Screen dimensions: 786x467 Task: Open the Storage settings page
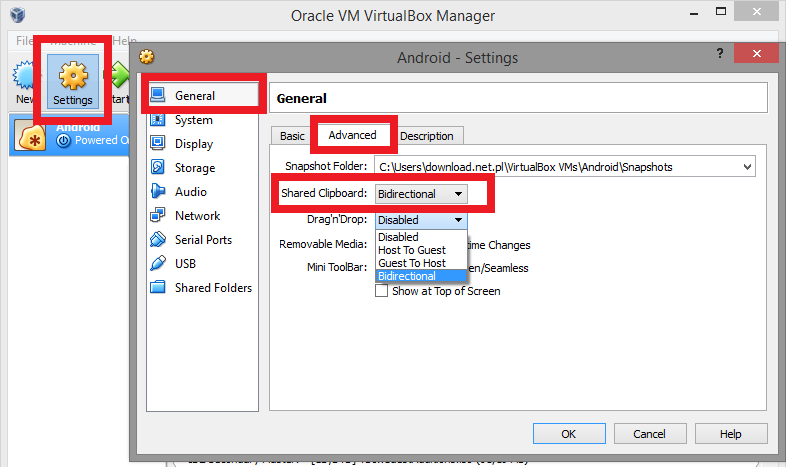(195, 168)
